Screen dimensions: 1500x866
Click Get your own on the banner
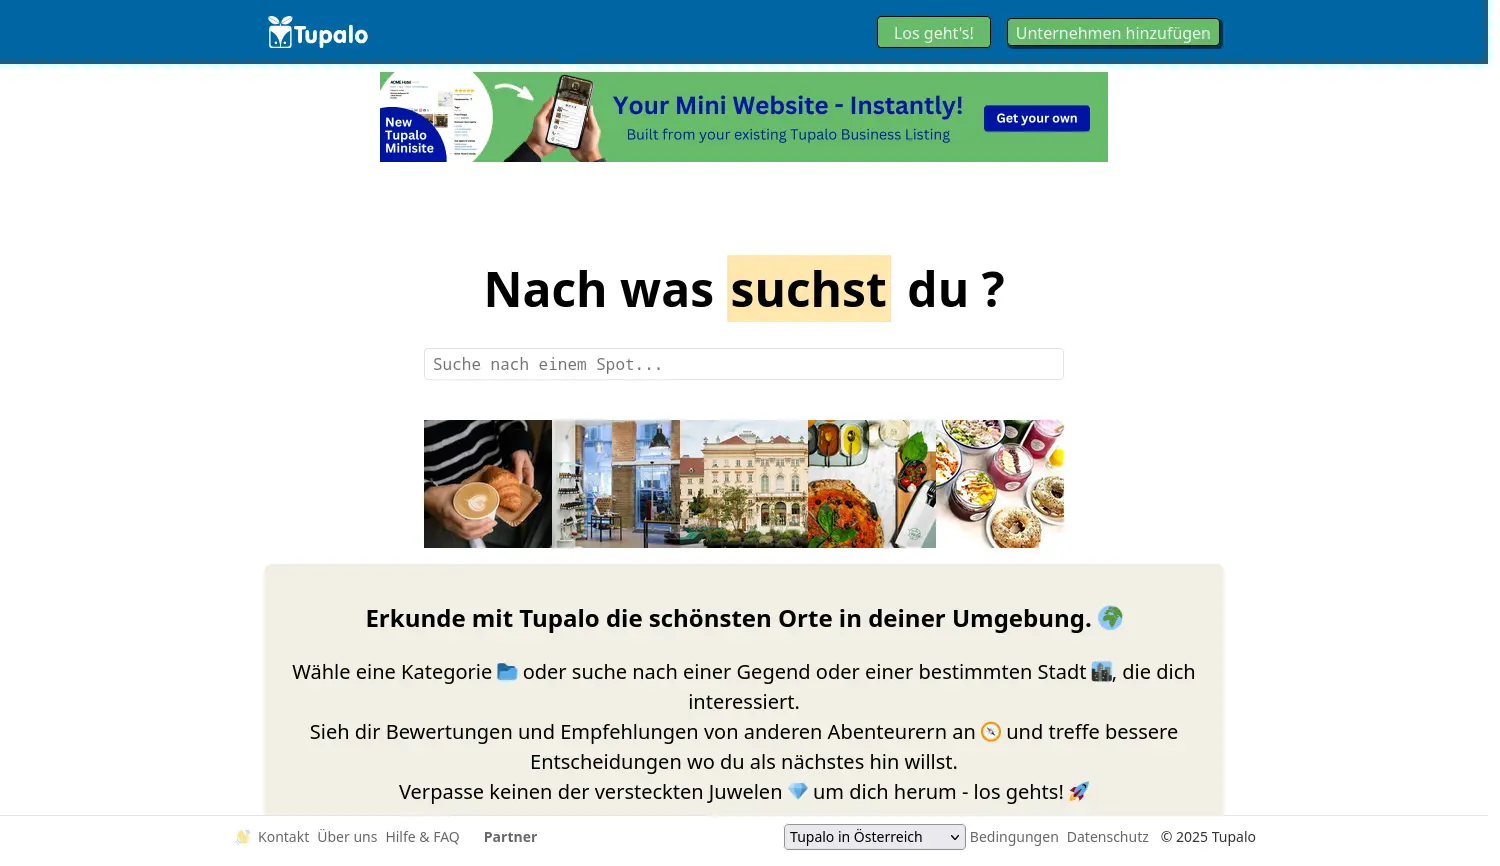pos(1036,118)
